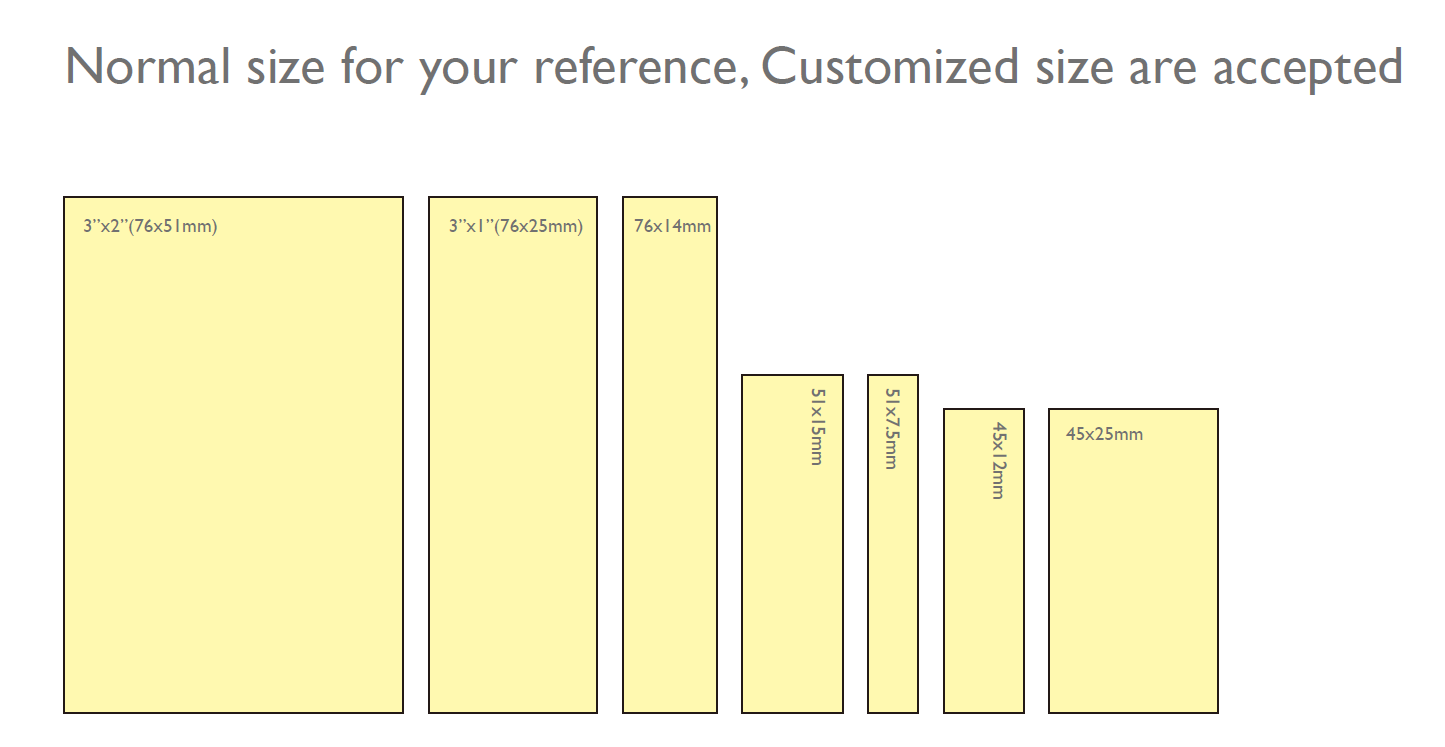Select the largest yellow 3"x2" rectangle

[x=233, y=455]
